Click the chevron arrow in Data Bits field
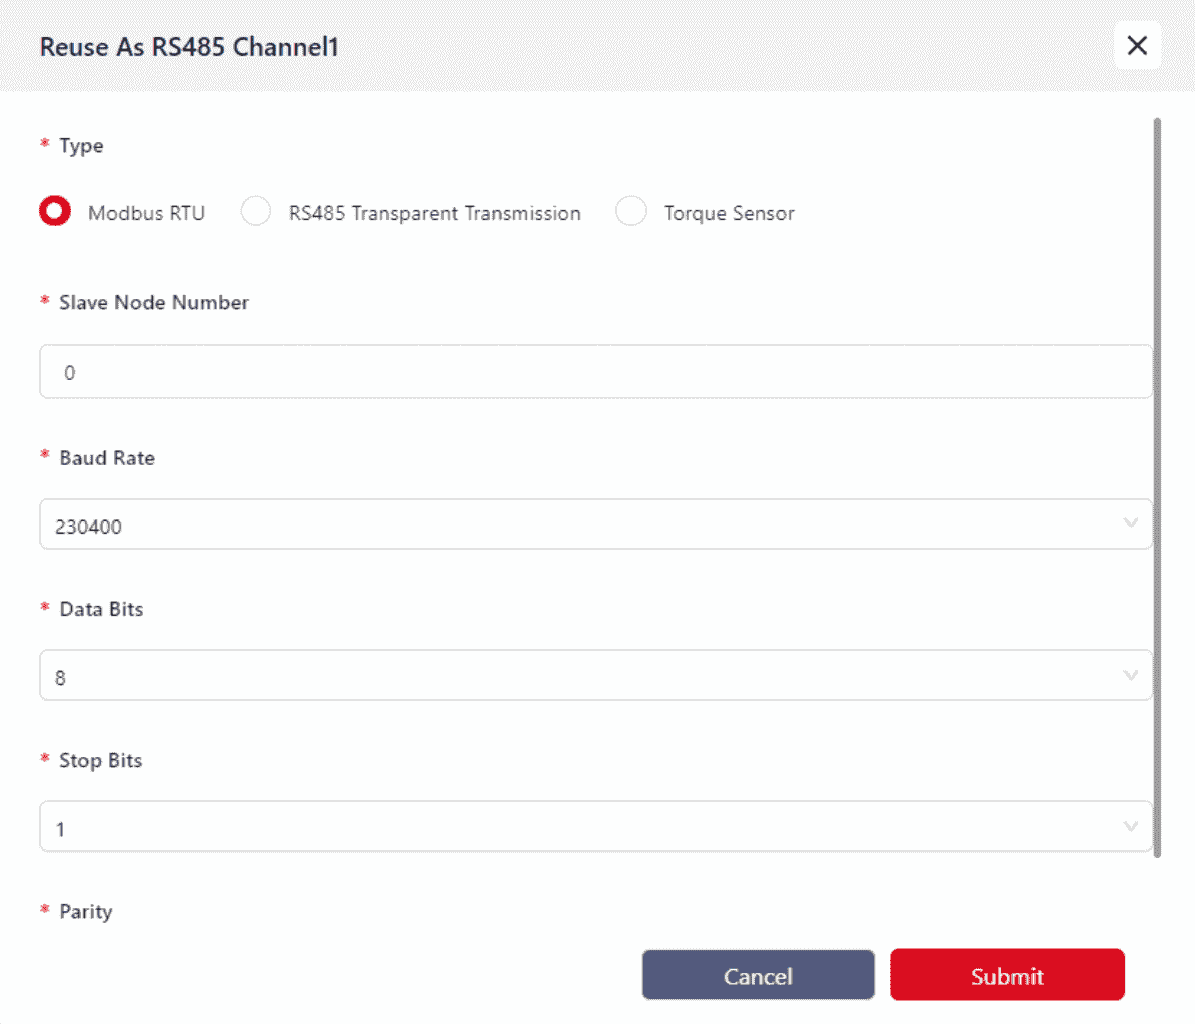 1130,676
